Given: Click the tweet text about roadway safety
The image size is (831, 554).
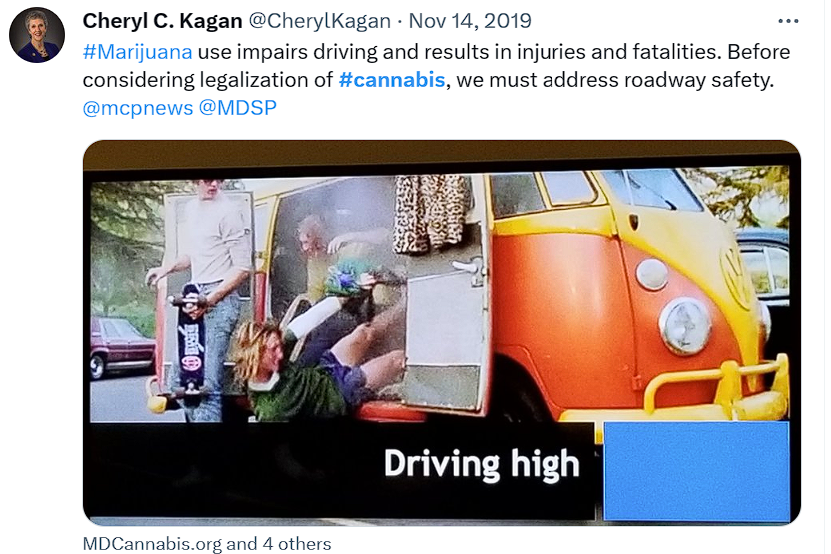Looking at the screenshot, I should tap(436, 66).
